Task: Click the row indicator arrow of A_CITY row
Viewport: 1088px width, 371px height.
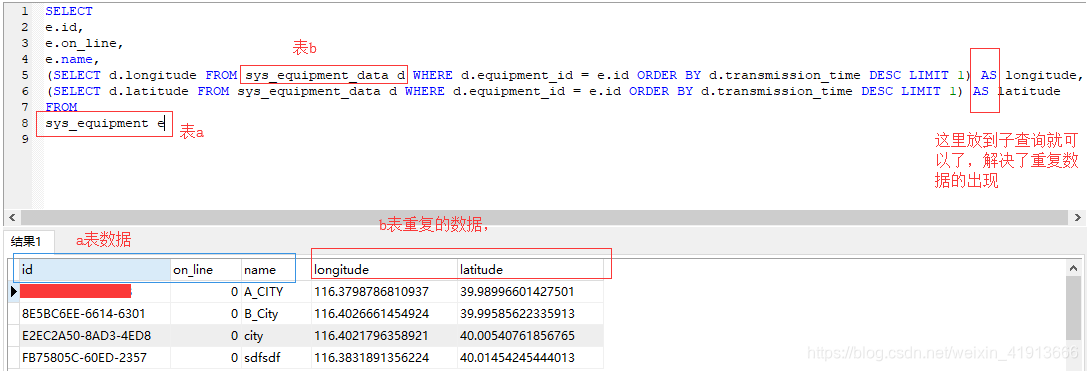Action: [x=13, y=292]
